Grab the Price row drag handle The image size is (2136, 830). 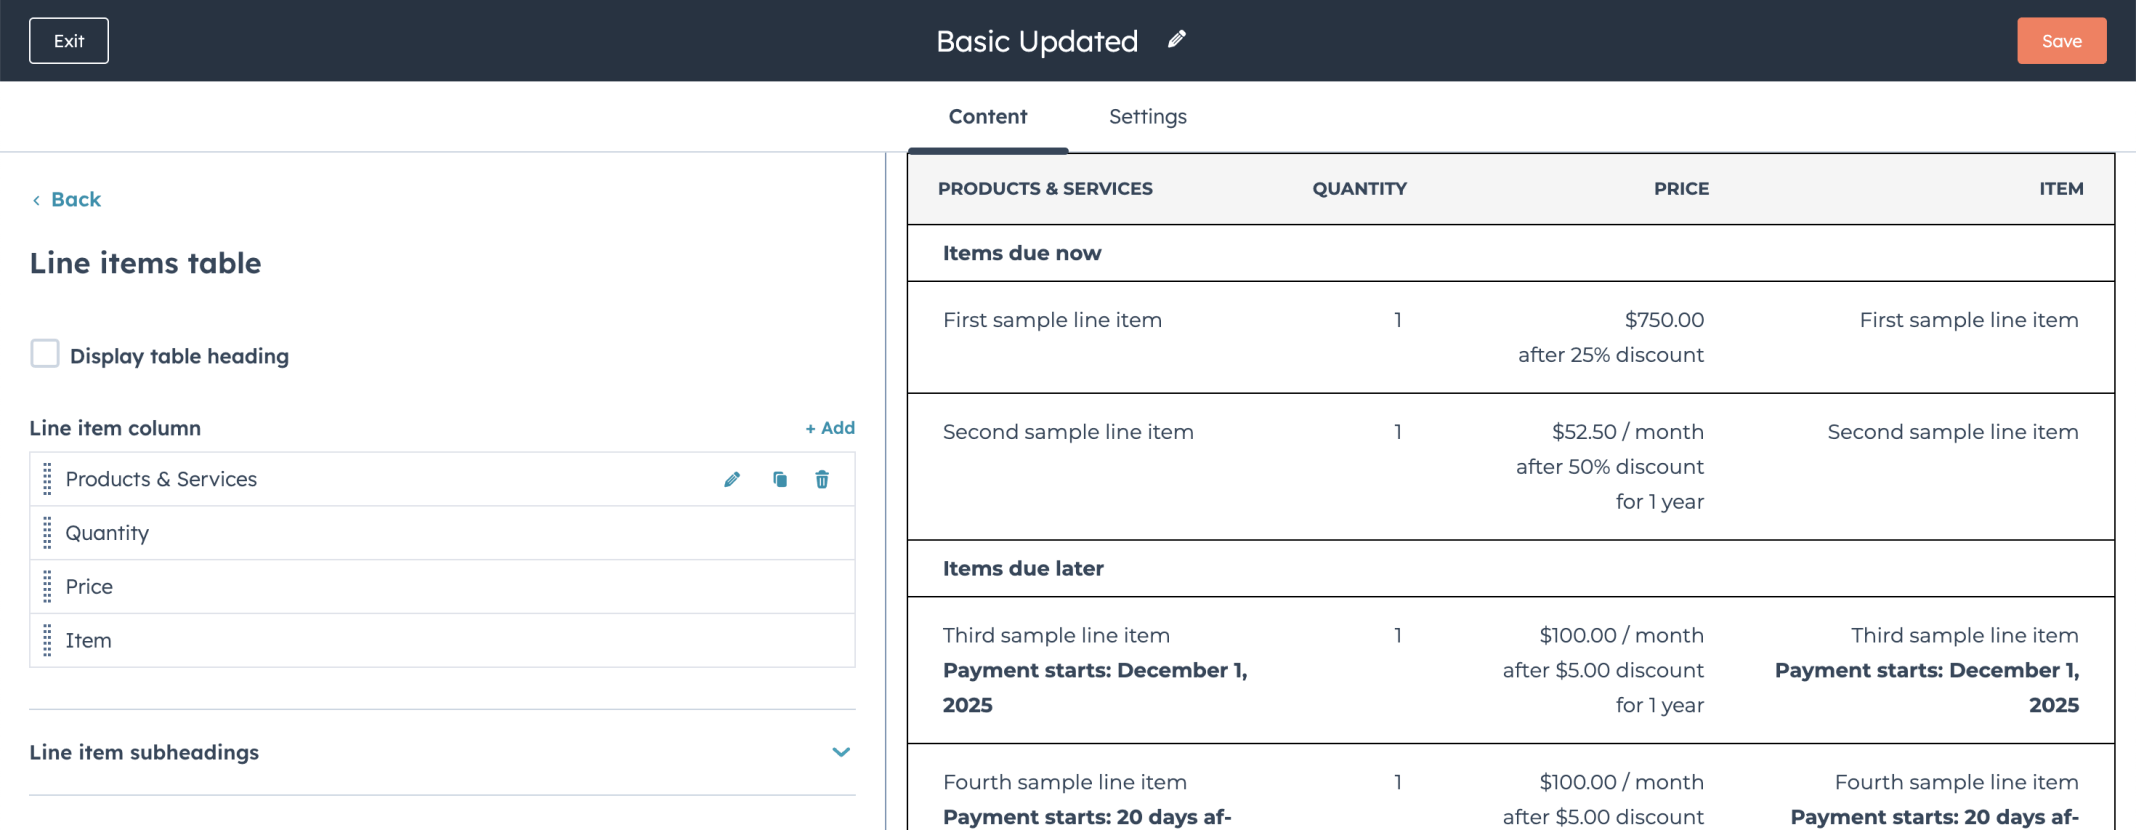[47, 587]
